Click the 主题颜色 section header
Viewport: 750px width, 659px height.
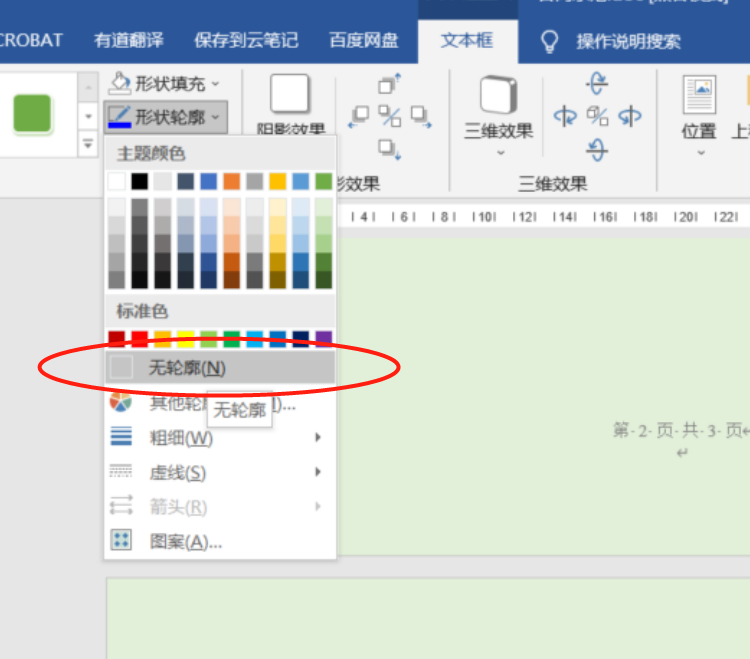[x=151, y=154]
